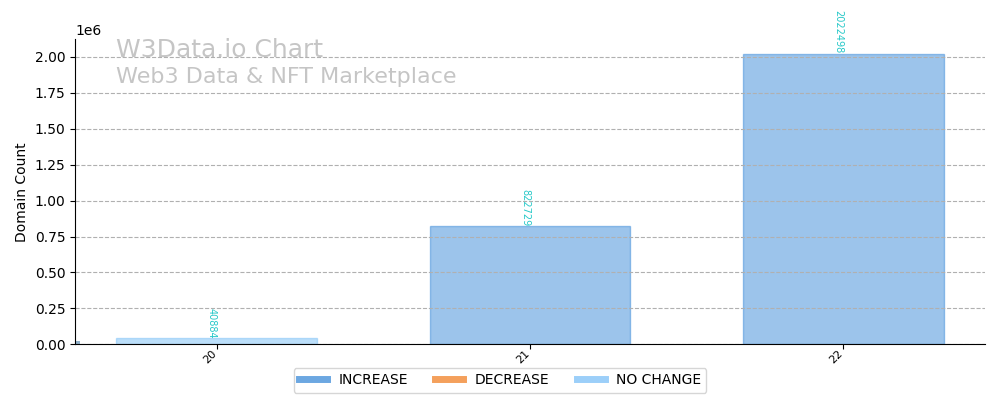1000x400 pixels.
Task: Click the W3Data.io Chart title
Action: tap(219, 50)
